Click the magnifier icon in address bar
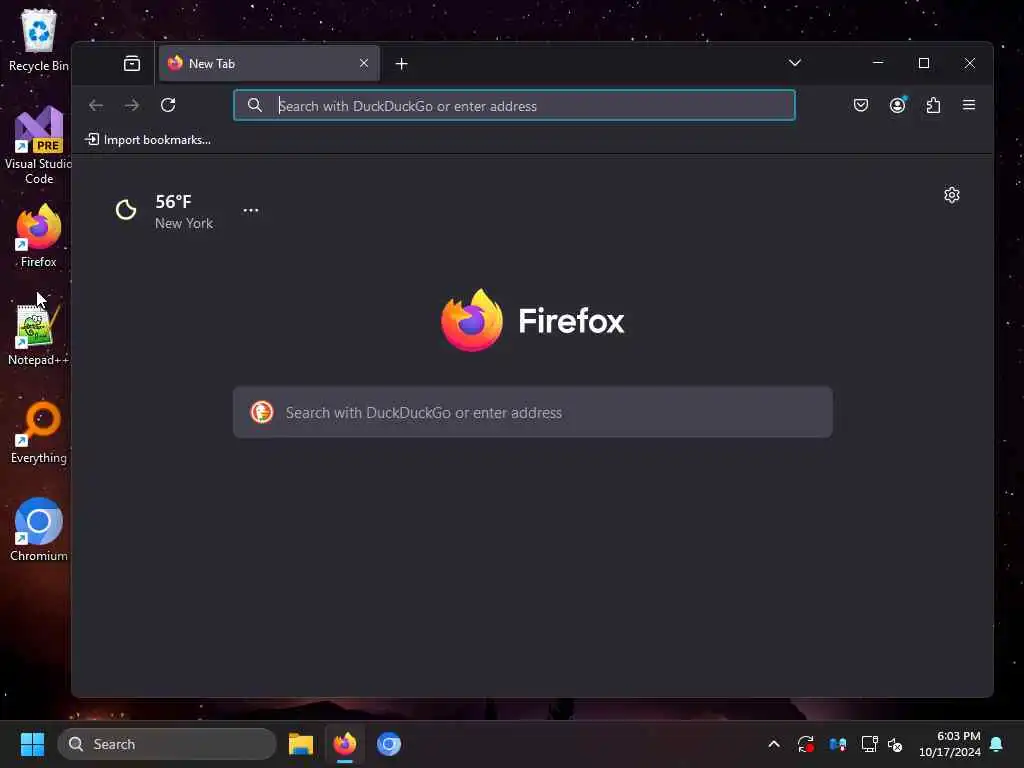 point(255,105)
